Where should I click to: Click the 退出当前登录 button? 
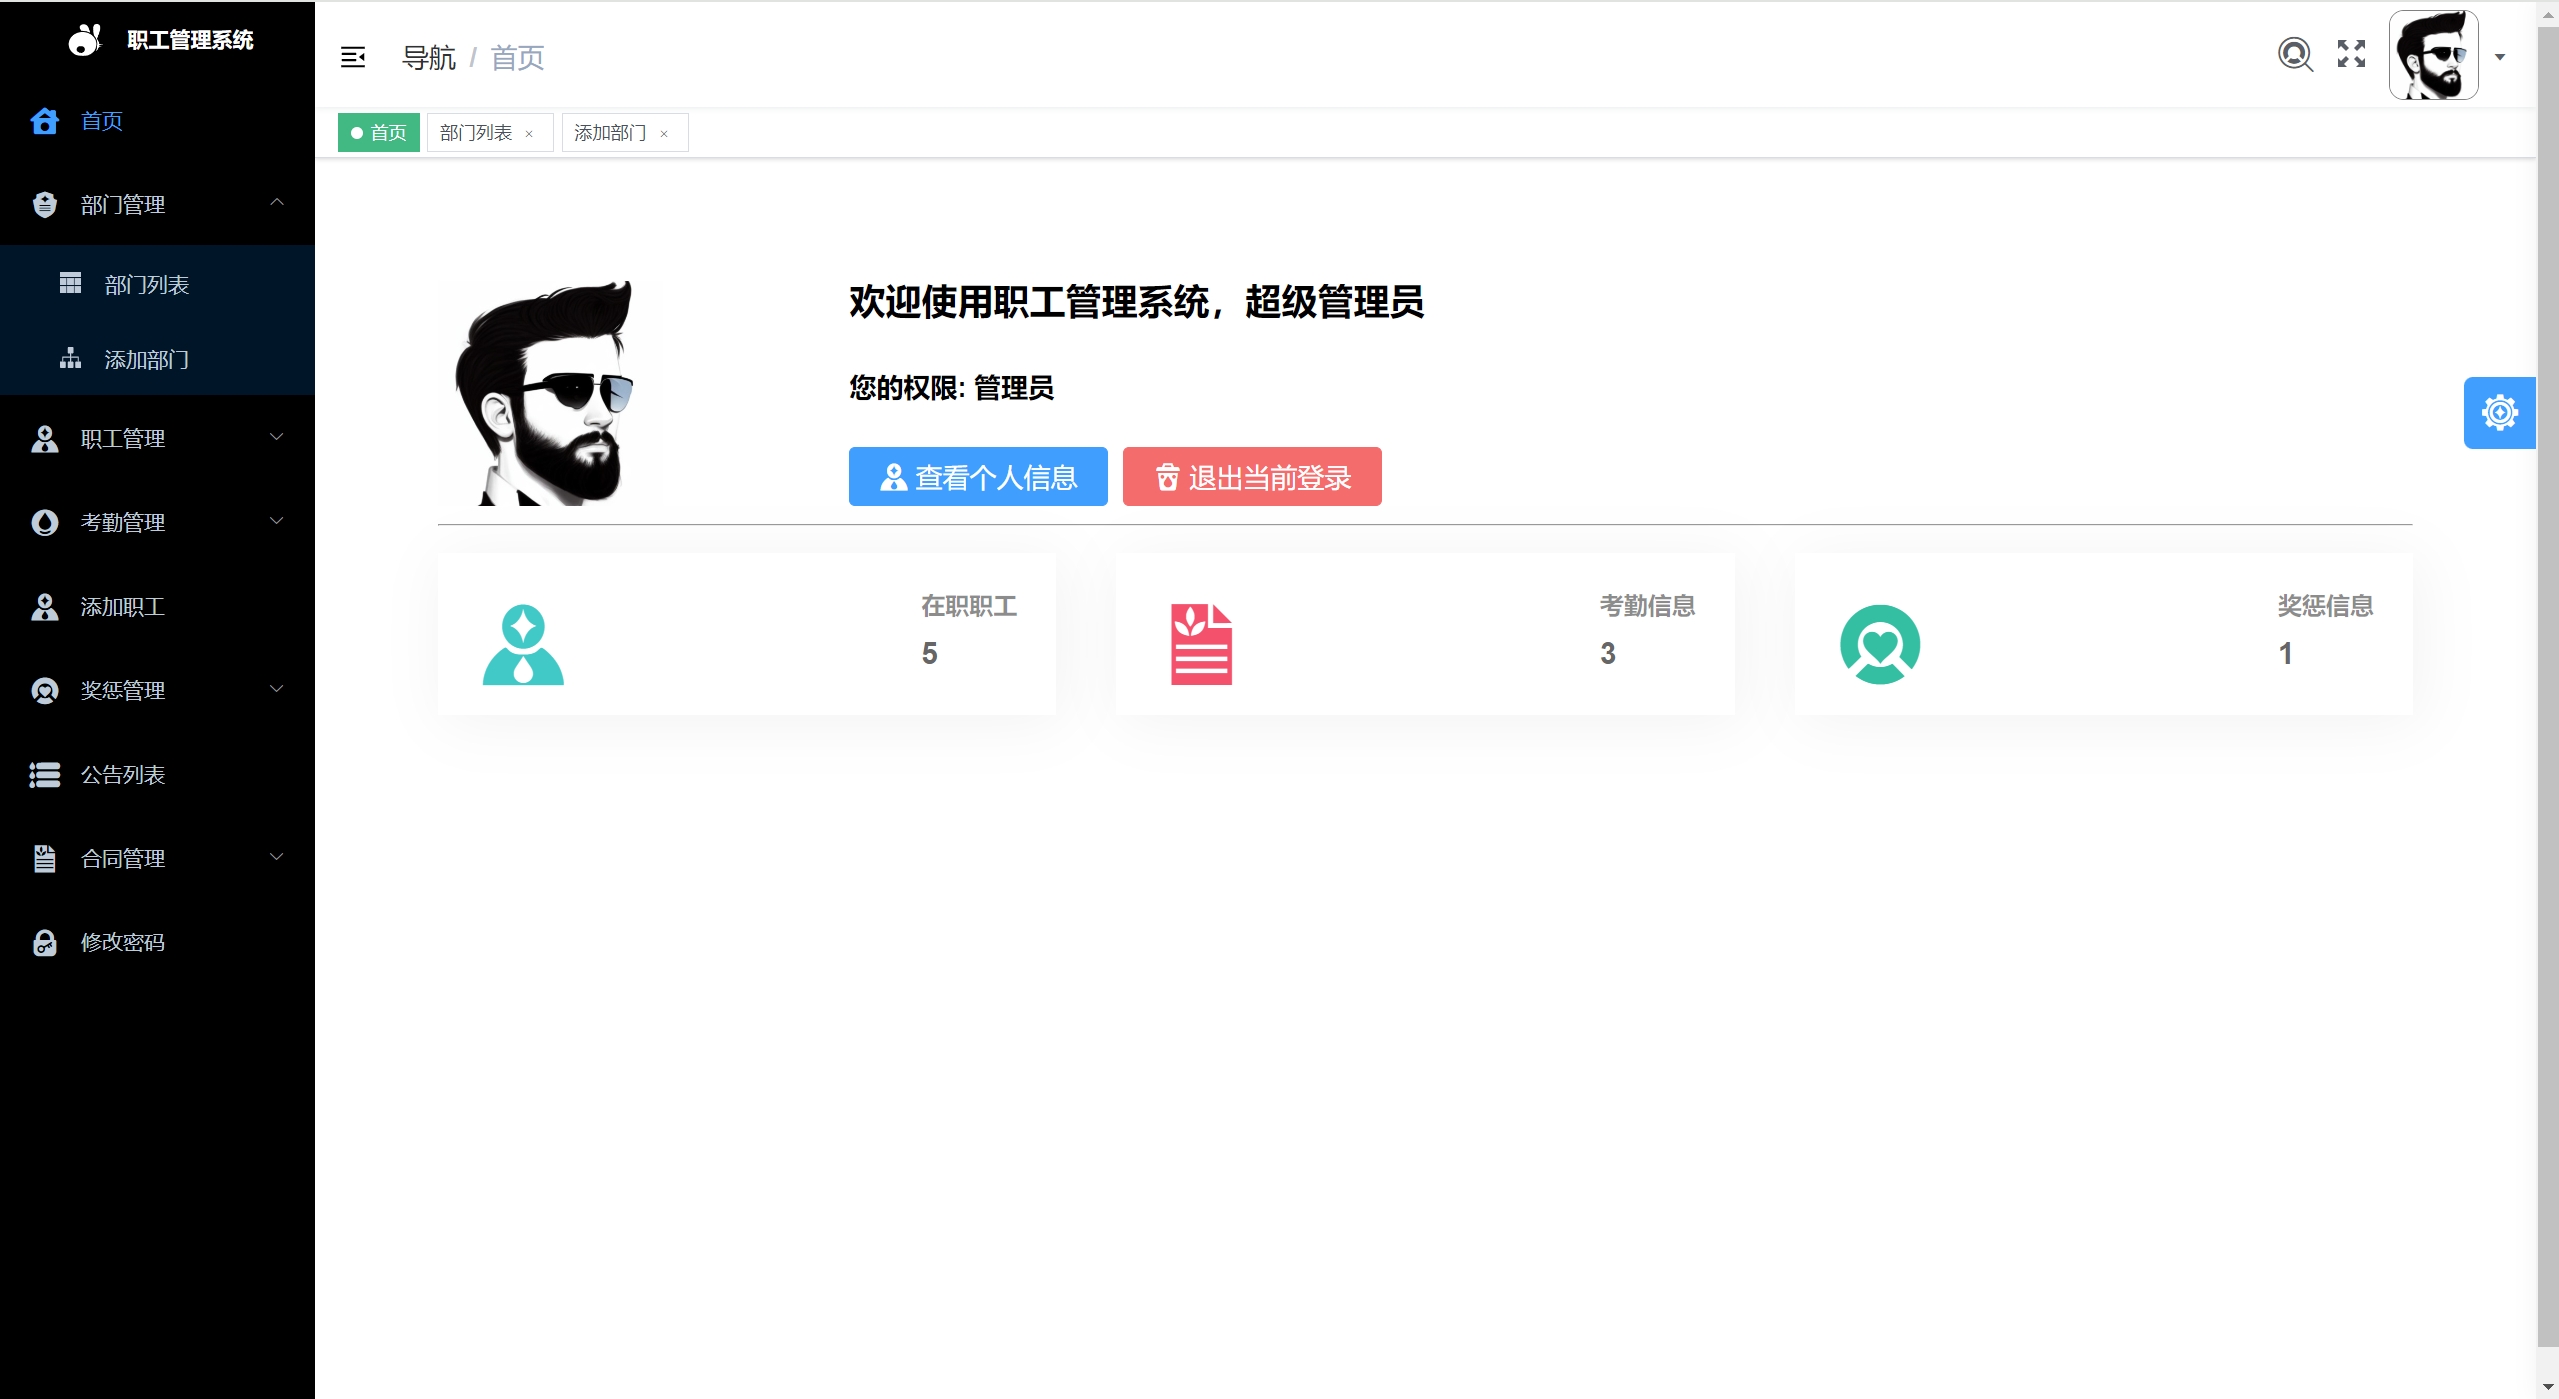click(x=1251, y=477)
